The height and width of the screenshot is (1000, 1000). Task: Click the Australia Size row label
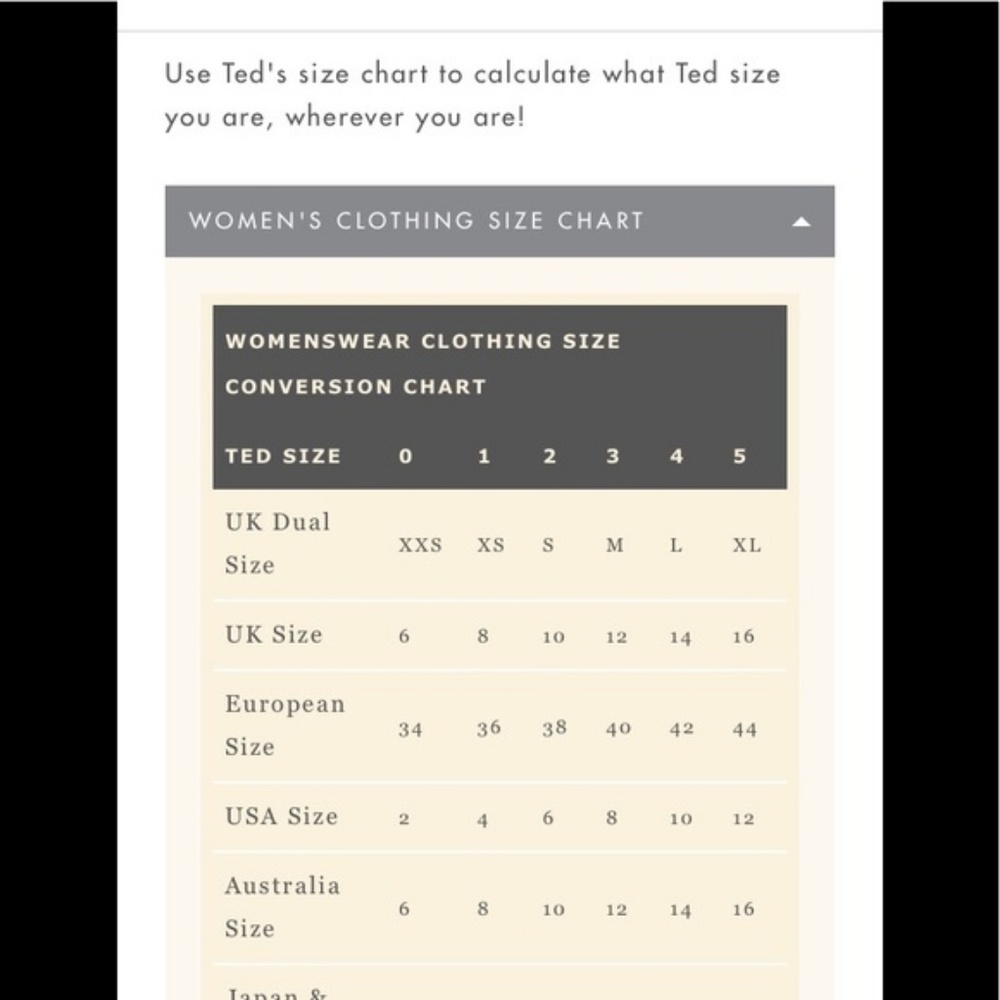coord(283,907)
